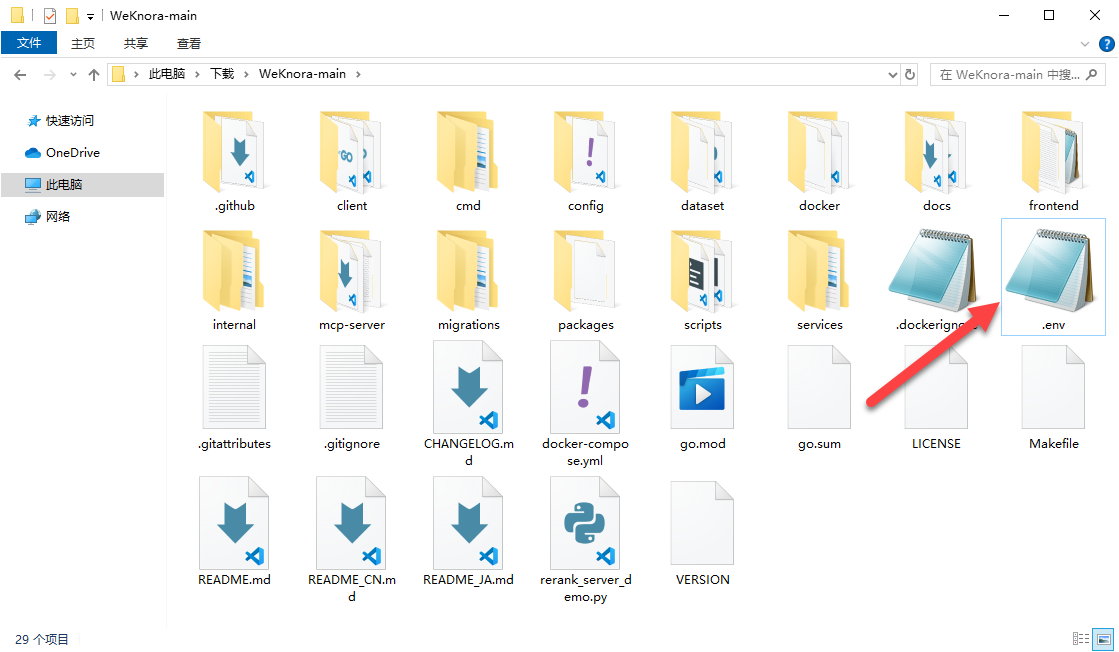Select OneDrive in the navigation pane
This screenshot has width=1119, height=652.
point(72,153)
